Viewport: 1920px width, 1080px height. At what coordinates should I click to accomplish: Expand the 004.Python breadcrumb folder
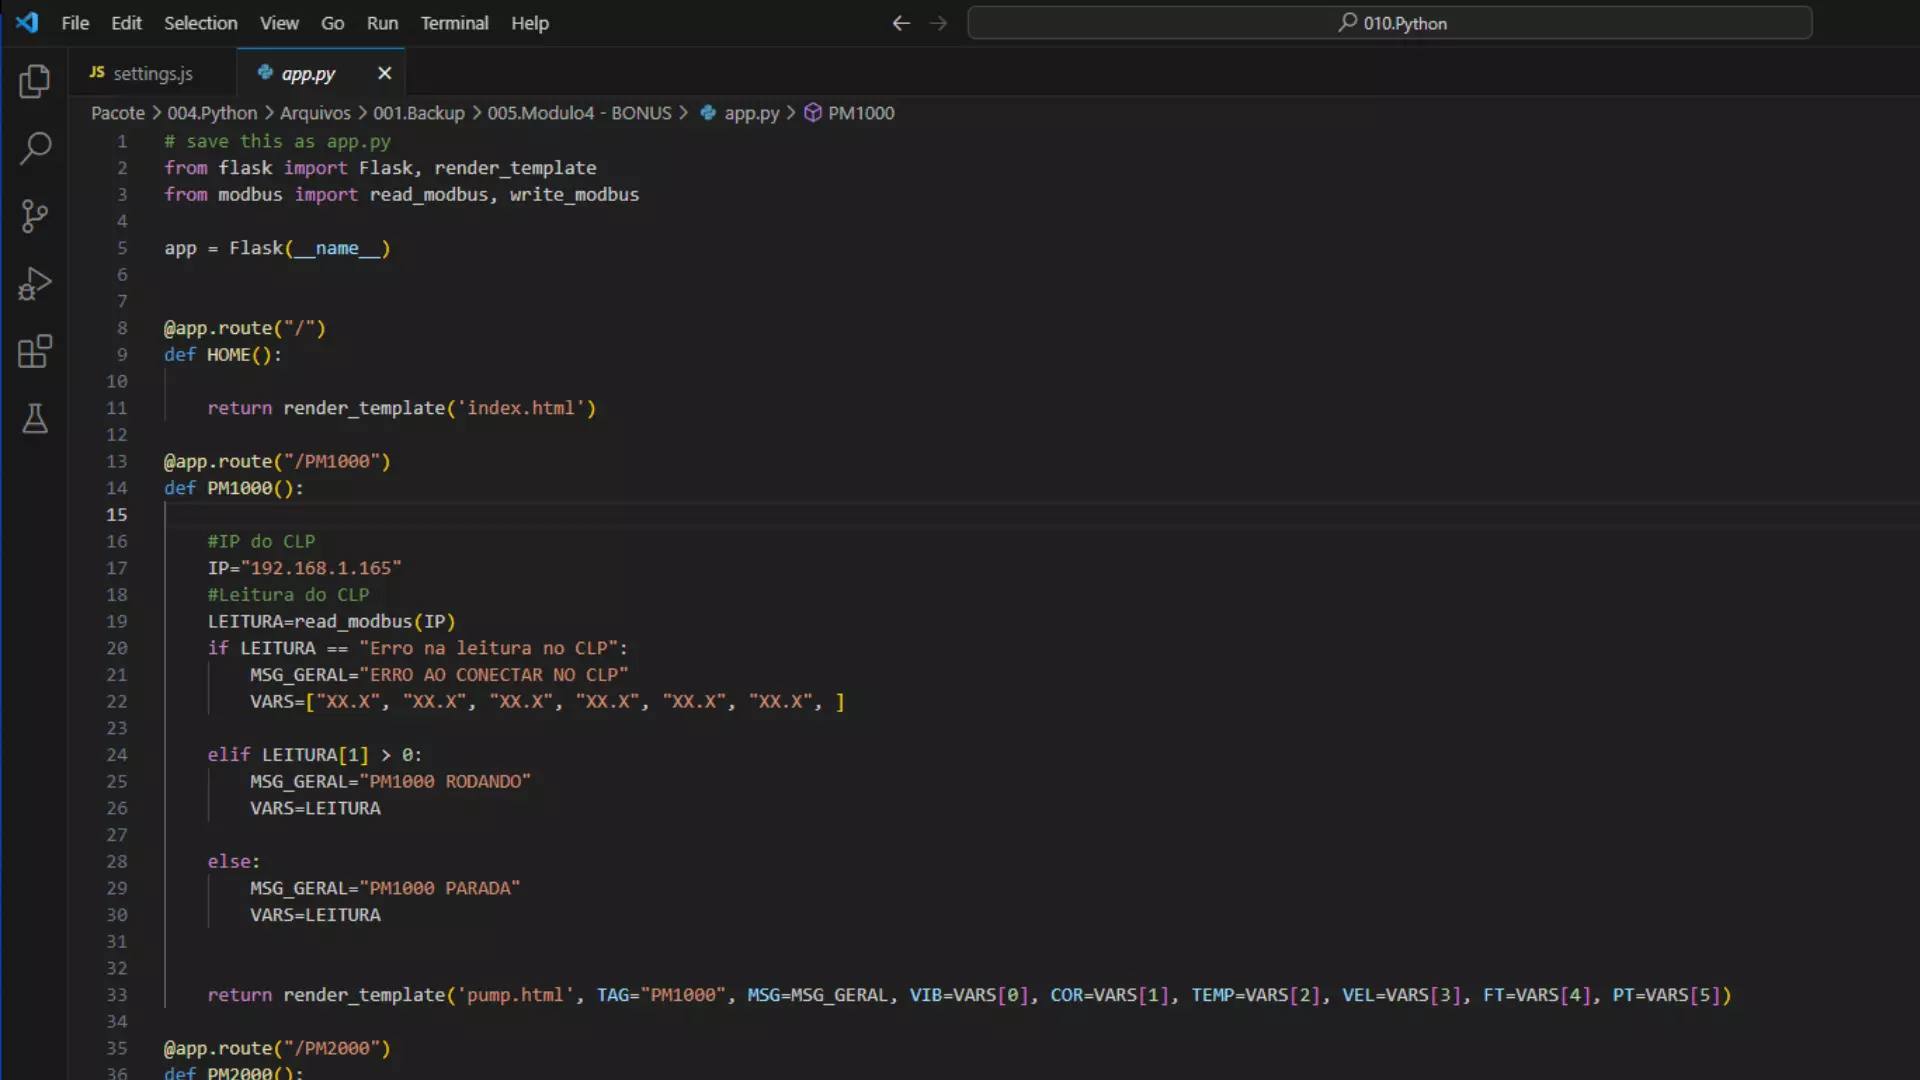pos(210,113)
